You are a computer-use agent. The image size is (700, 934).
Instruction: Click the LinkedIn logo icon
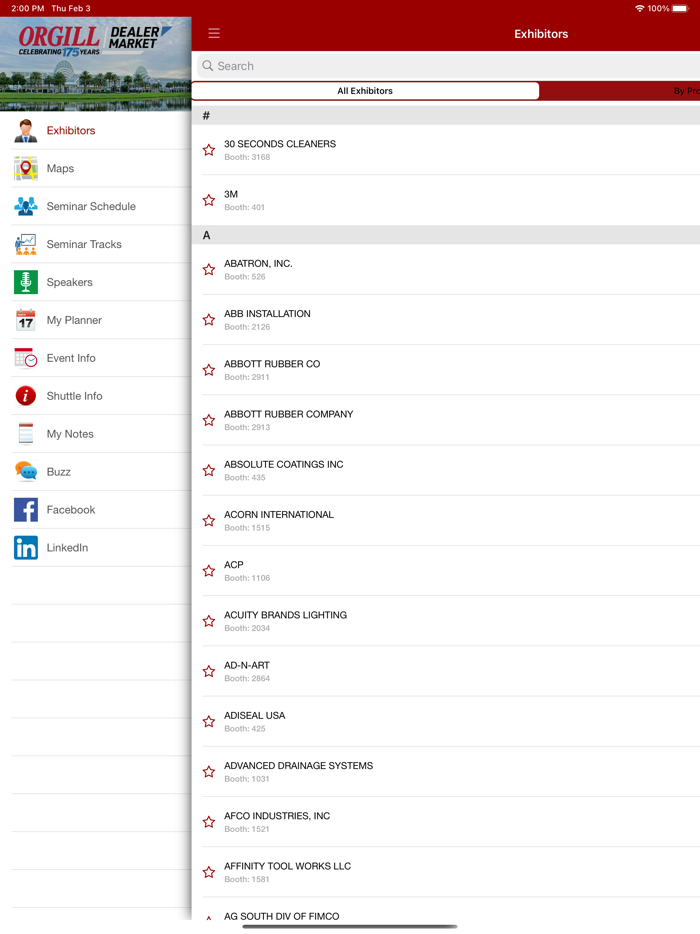click(26, 547)
